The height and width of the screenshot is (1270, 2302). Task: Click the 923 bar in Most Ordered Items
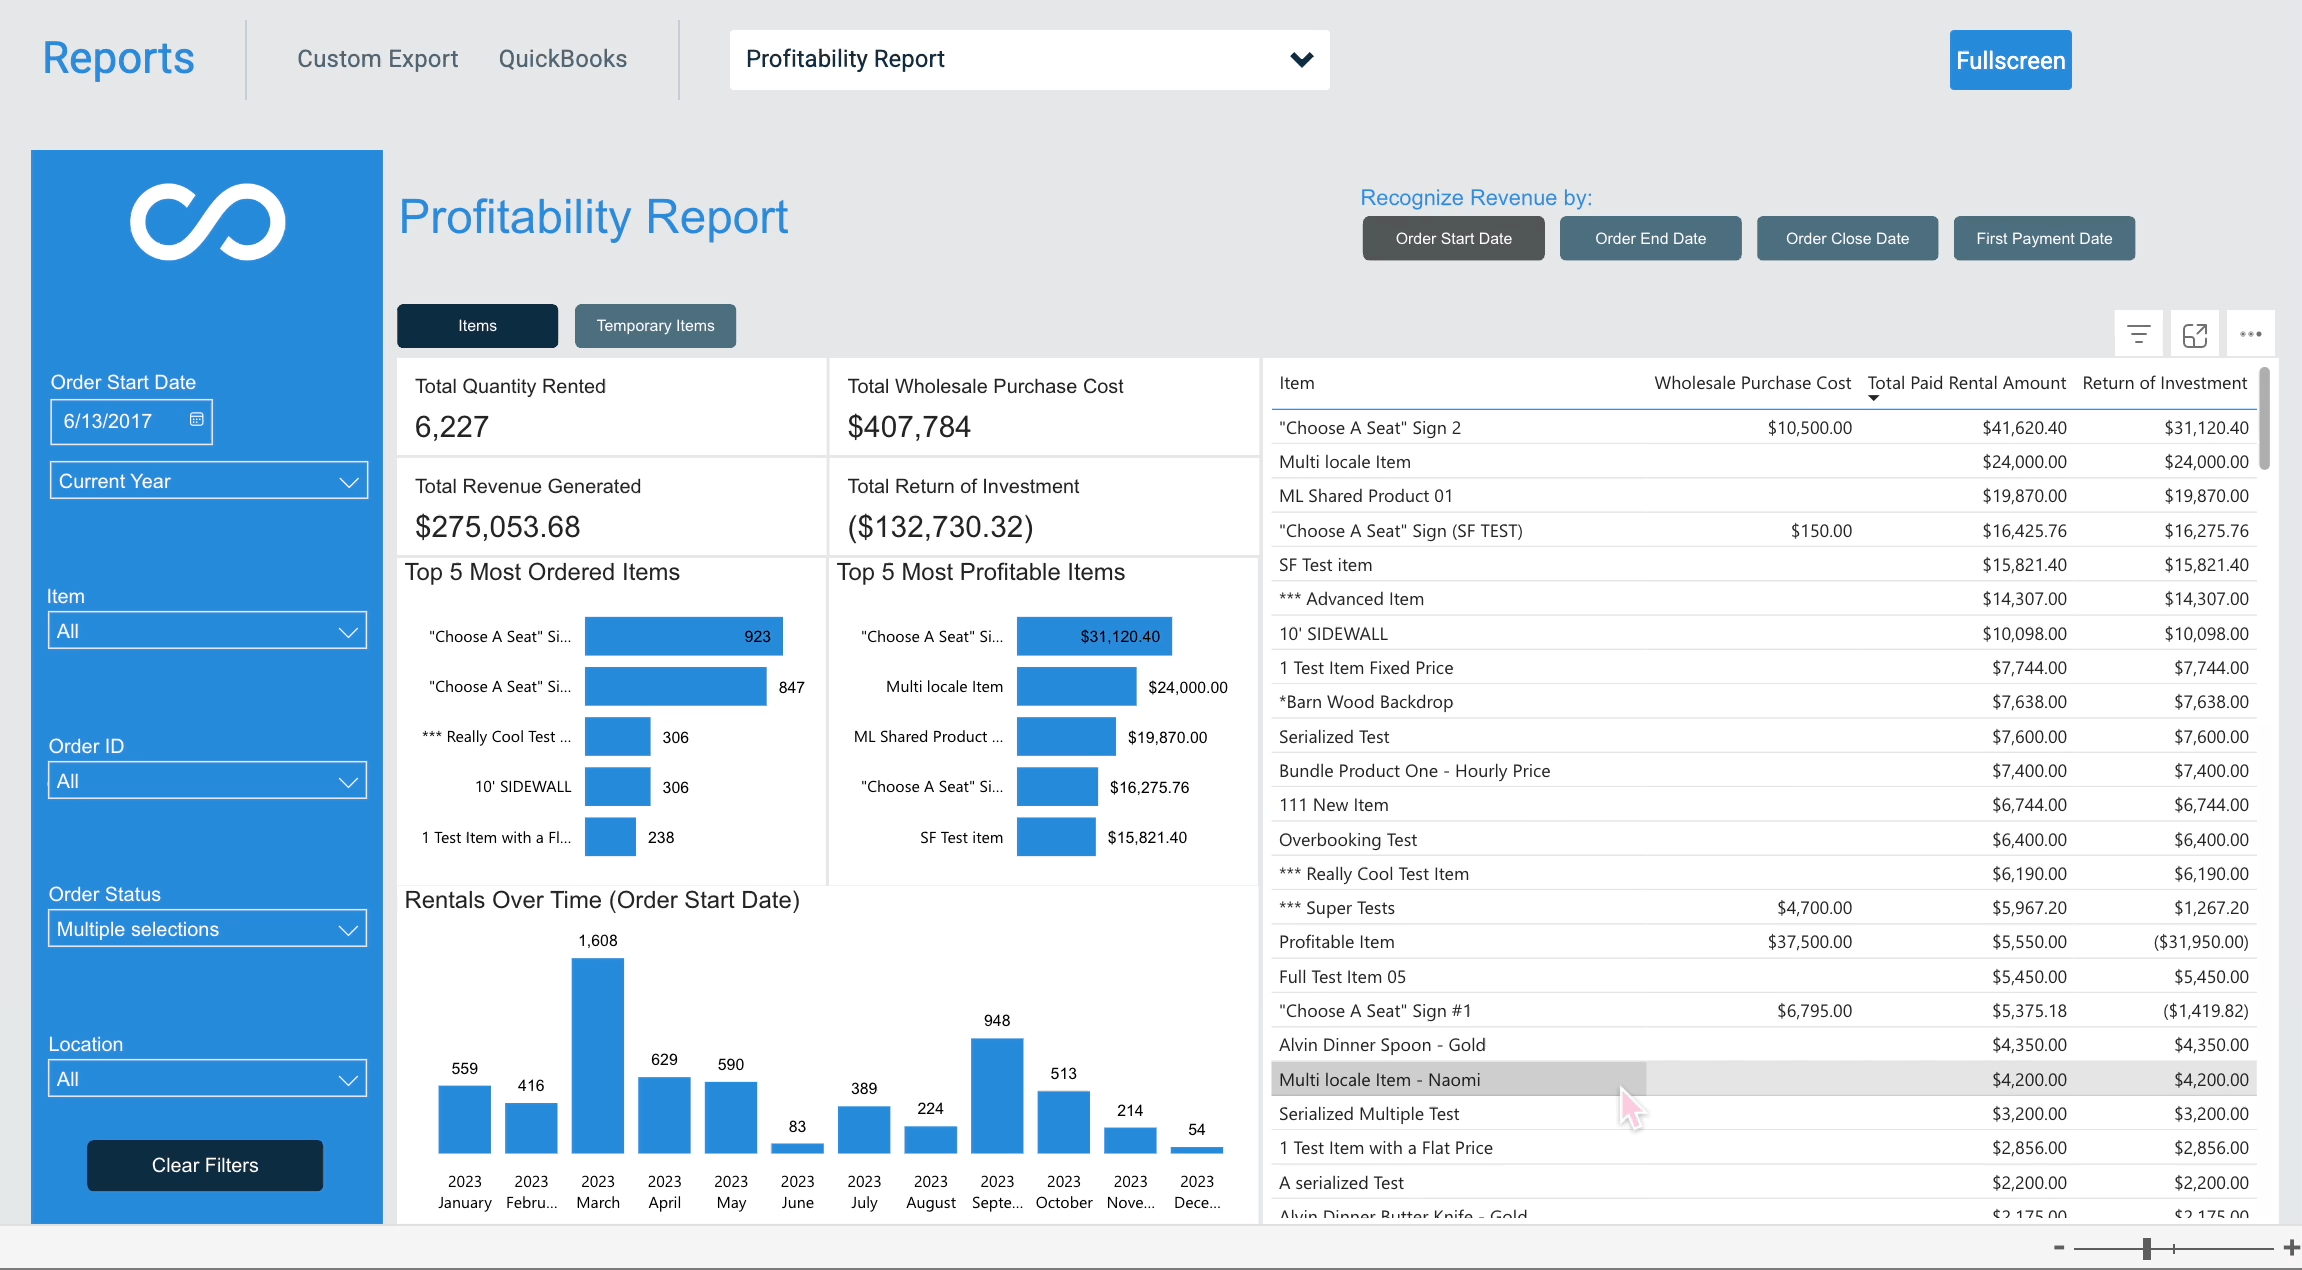tap(684, 636)
